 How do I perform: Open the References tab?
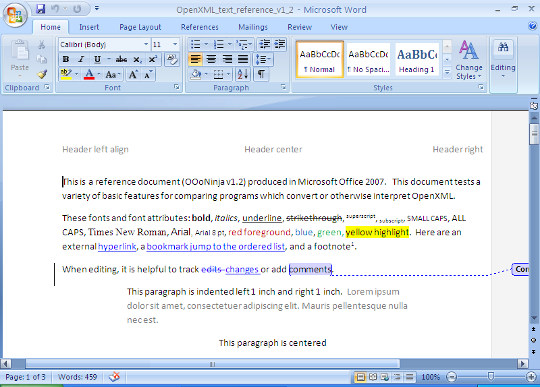199,27
